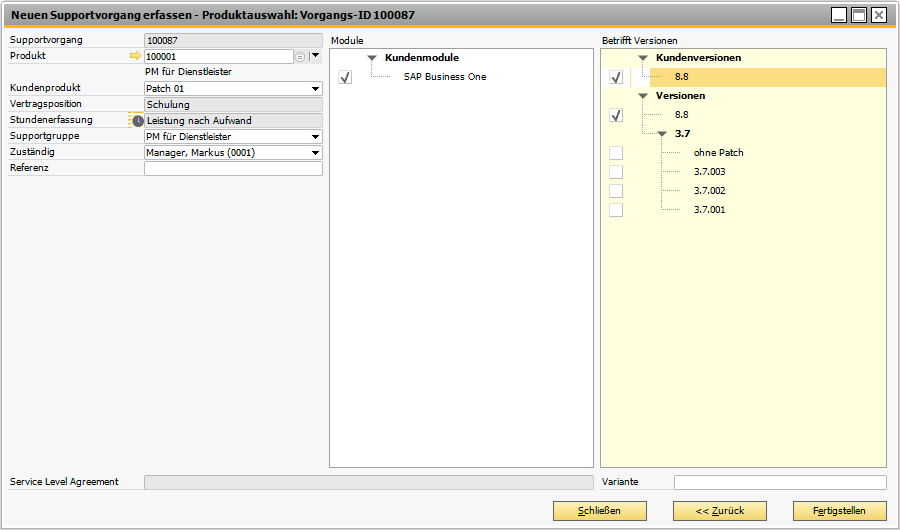This screenshot has width=900, height=530.
Task: Collapse the Kundenversionen tree node
Action: click(x=643, y=58)
